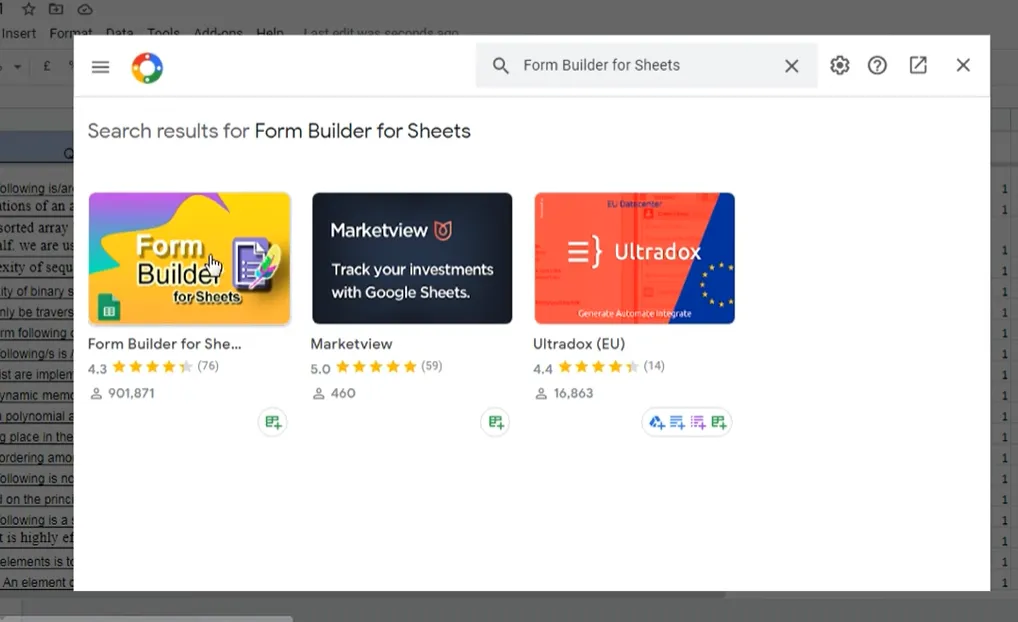This screenshot has height=622, width=1018.
Task: Open the Form Builder for Sheets thumbnail
Action: (x=189, y=258)
